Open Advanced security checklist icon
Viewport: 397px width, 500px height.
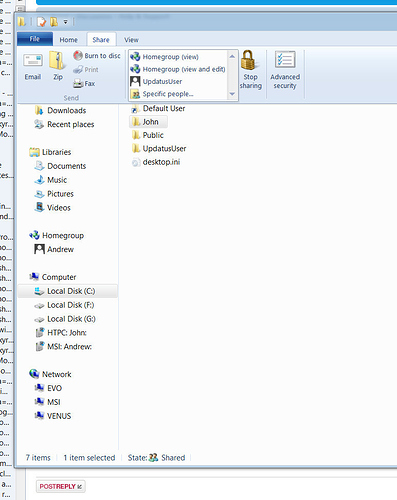[x=285, y=60]
